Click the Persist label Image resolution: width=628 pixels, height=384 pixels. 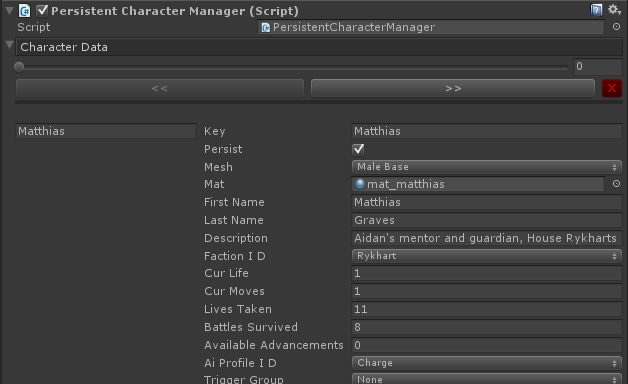[223, 149]
